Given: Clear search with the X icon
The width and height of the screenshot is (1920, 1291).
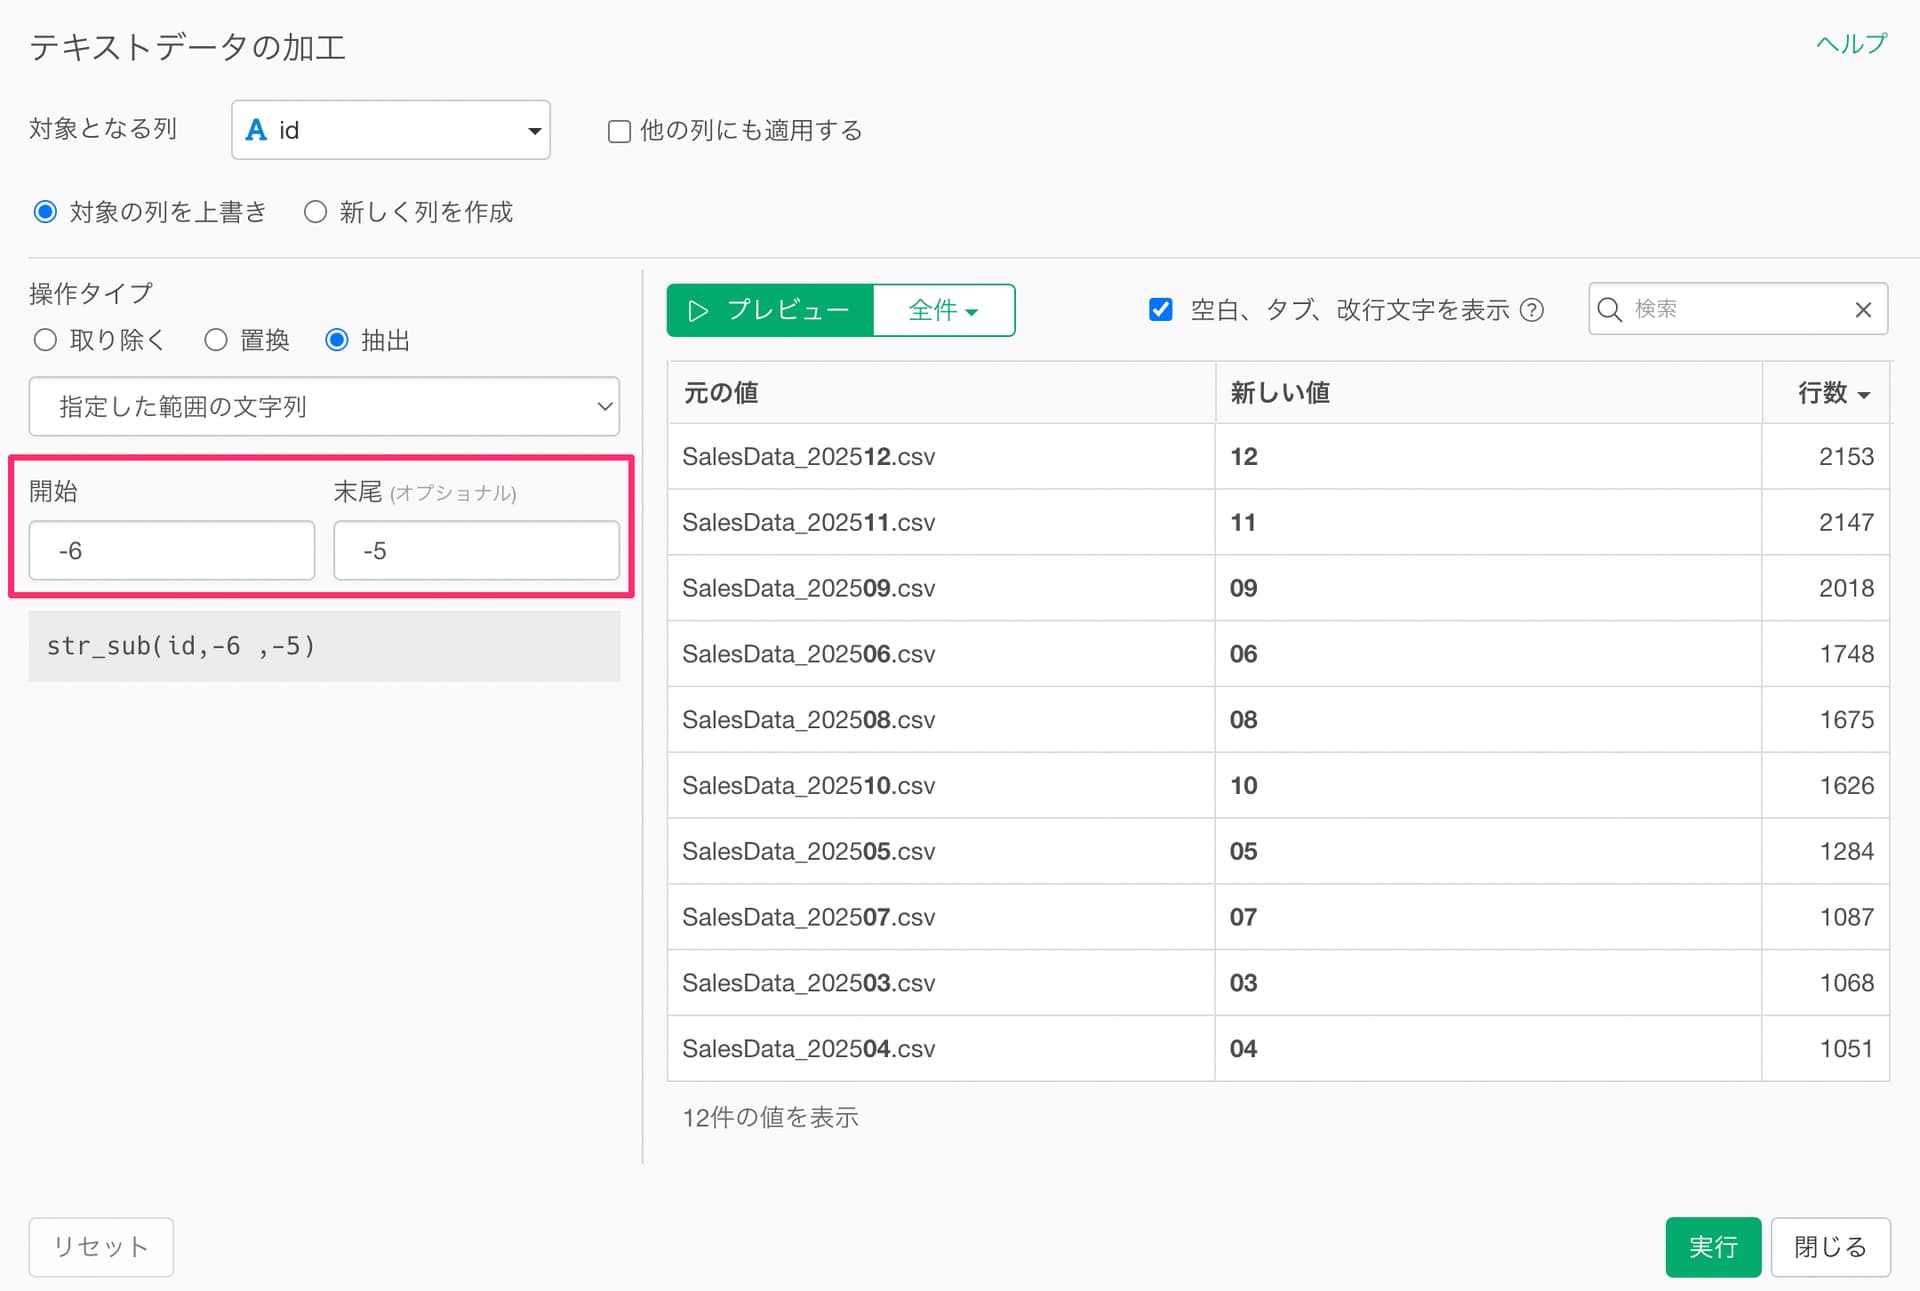Looking at the screenshot, I should (1863, 309).
